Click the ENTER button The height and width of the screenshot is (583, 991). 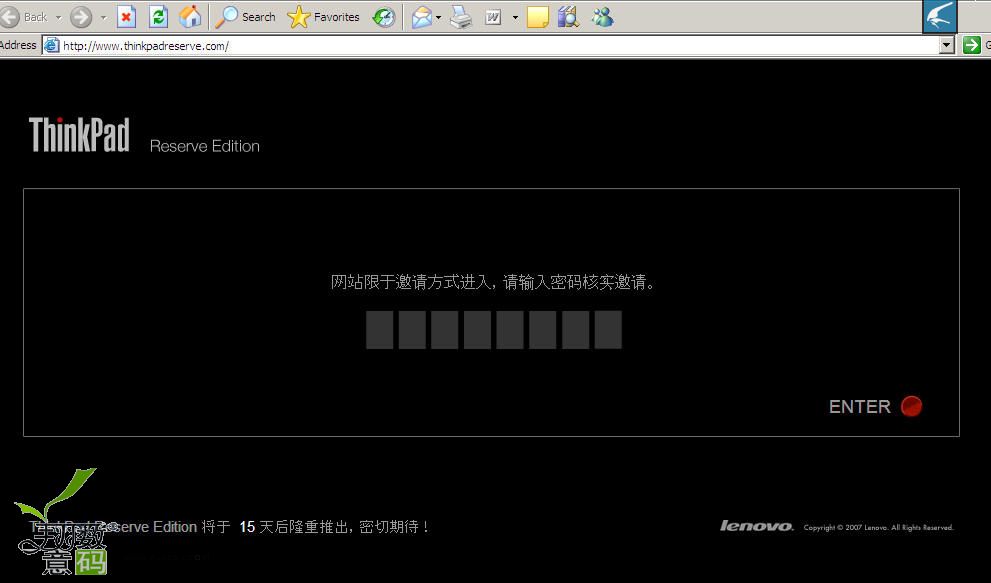(860, 407)
